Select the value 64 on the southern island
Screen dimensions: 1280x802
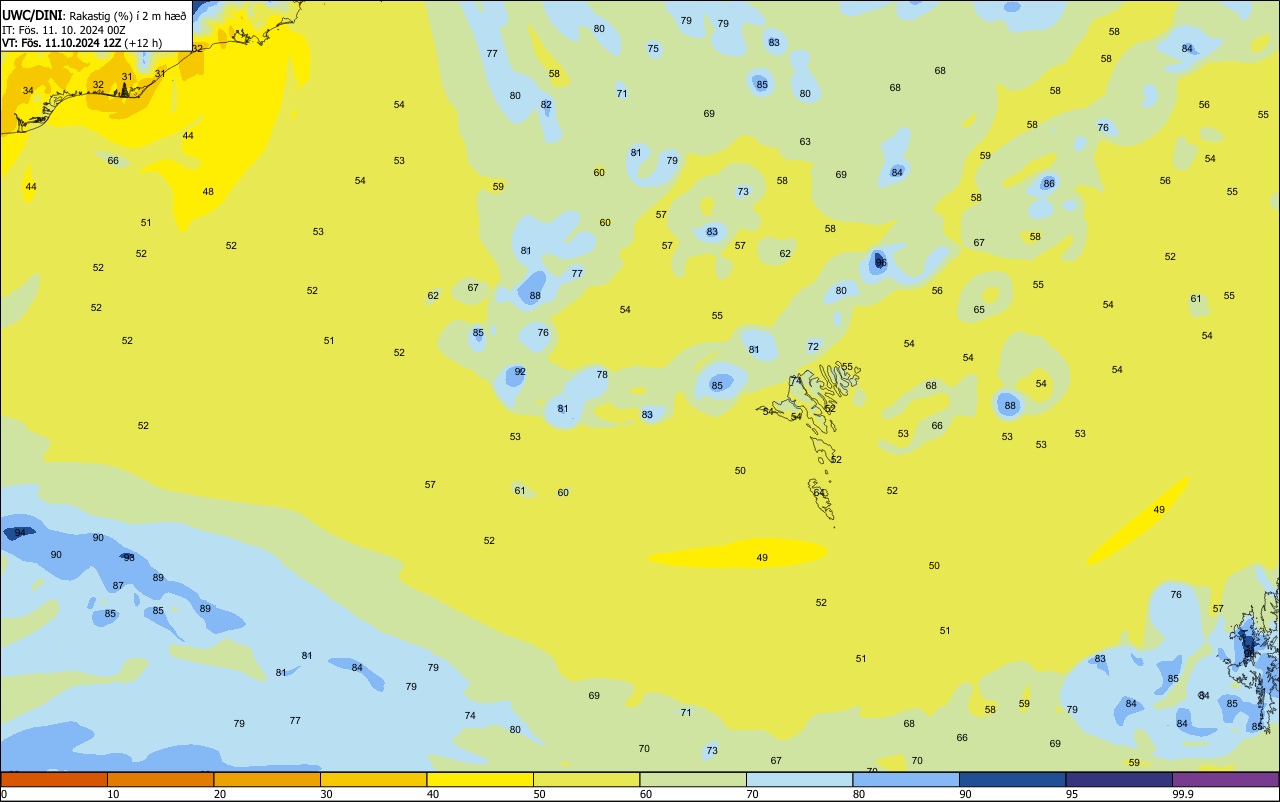coord(819,492)
